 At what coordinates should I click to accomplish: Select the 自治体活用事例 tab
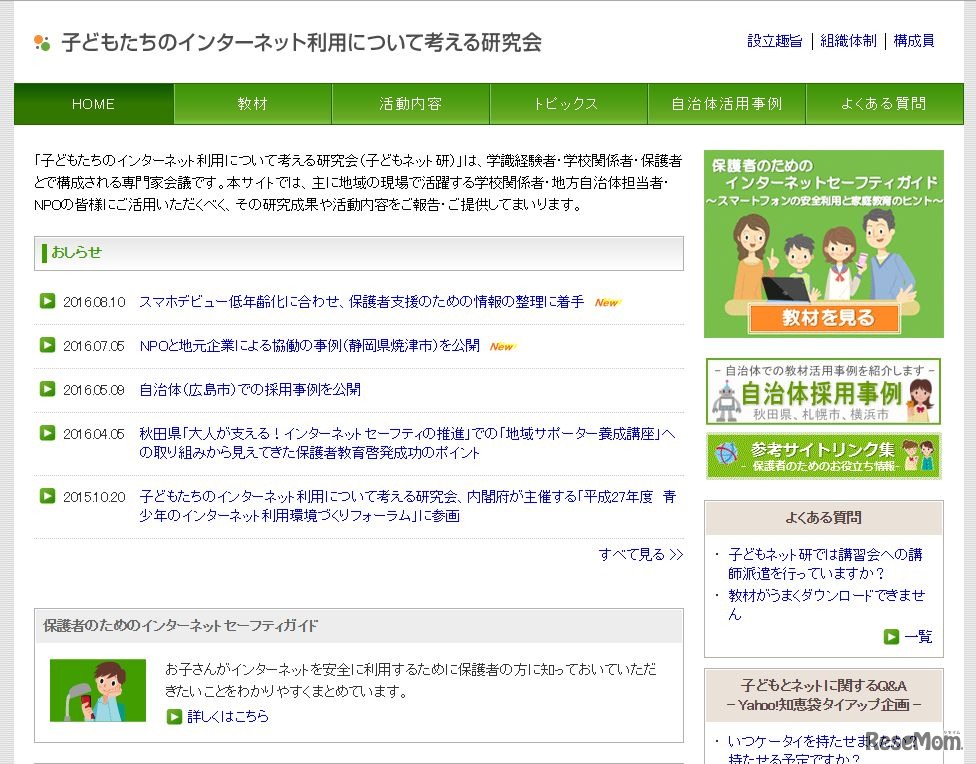tap(726, 103)
